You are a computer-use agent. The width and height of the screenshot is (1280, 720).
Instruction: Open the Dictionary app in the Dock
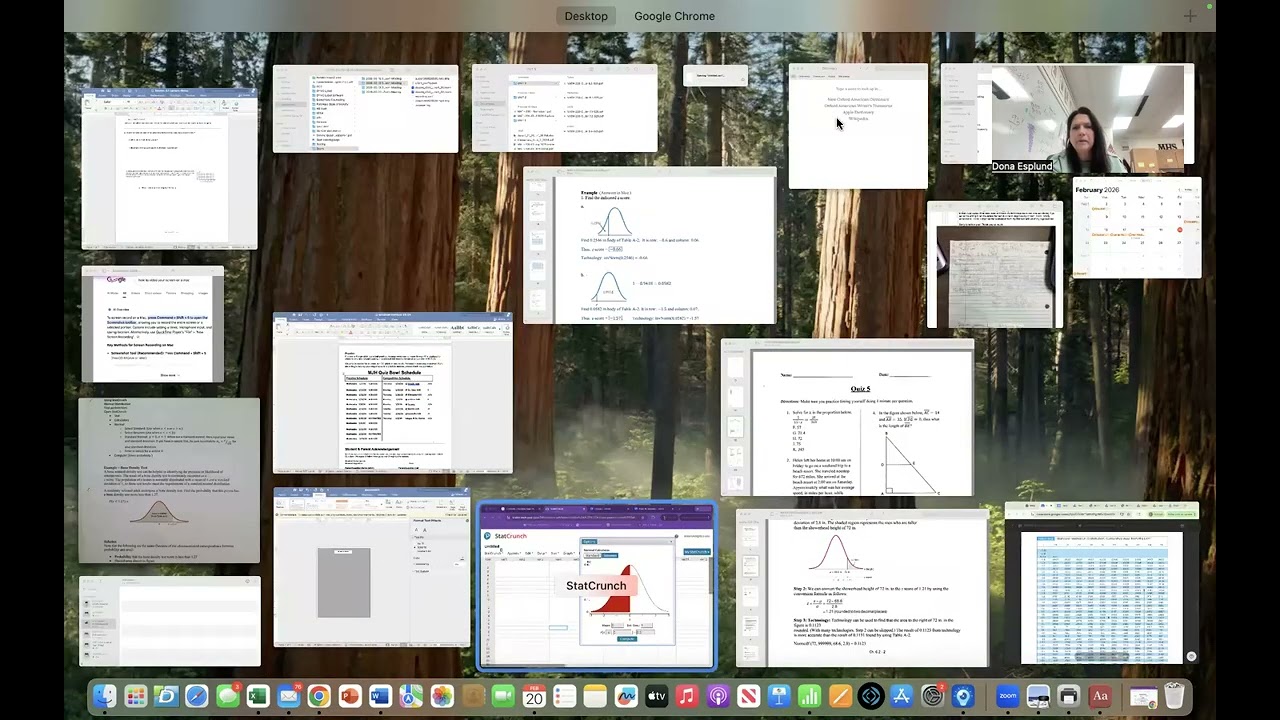1099,696
